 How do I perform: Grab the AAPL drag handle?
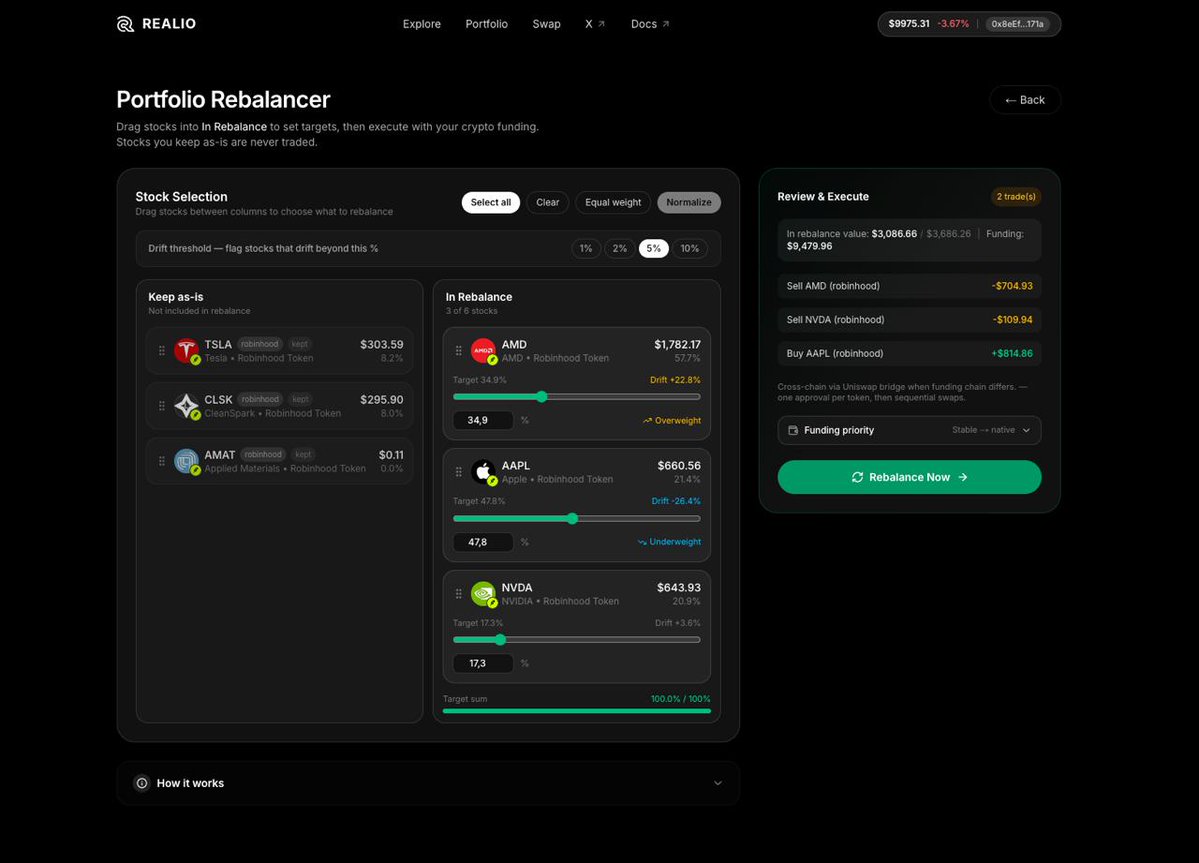[458, 472]
